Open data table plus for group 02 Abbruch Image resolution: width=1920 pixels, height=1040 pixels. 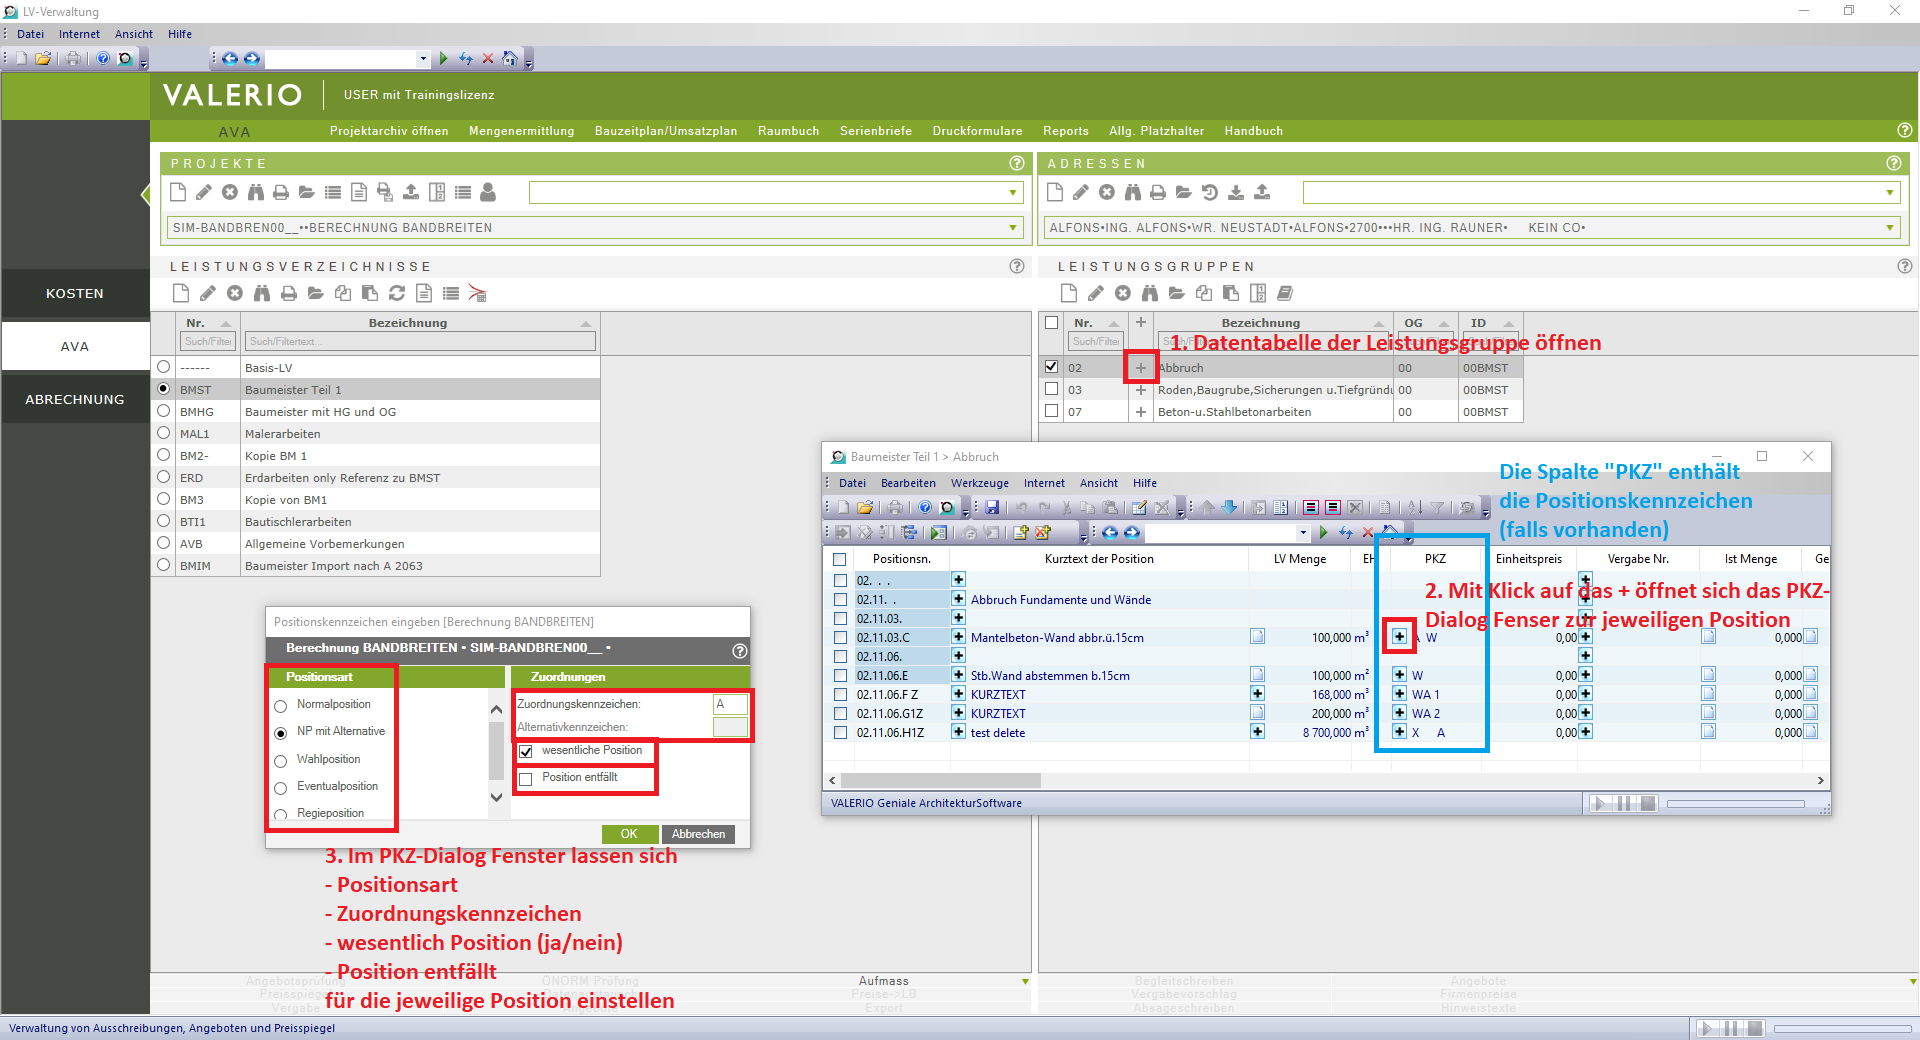[x=1140, y=368]
